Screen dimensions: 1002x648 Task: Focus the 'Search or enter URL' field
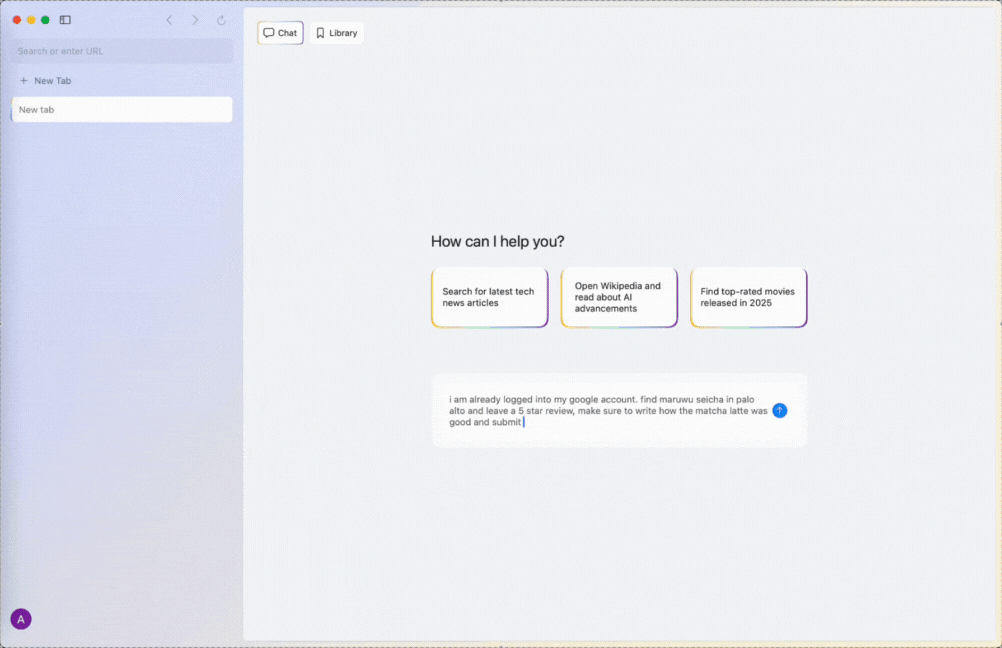[121, 51]
